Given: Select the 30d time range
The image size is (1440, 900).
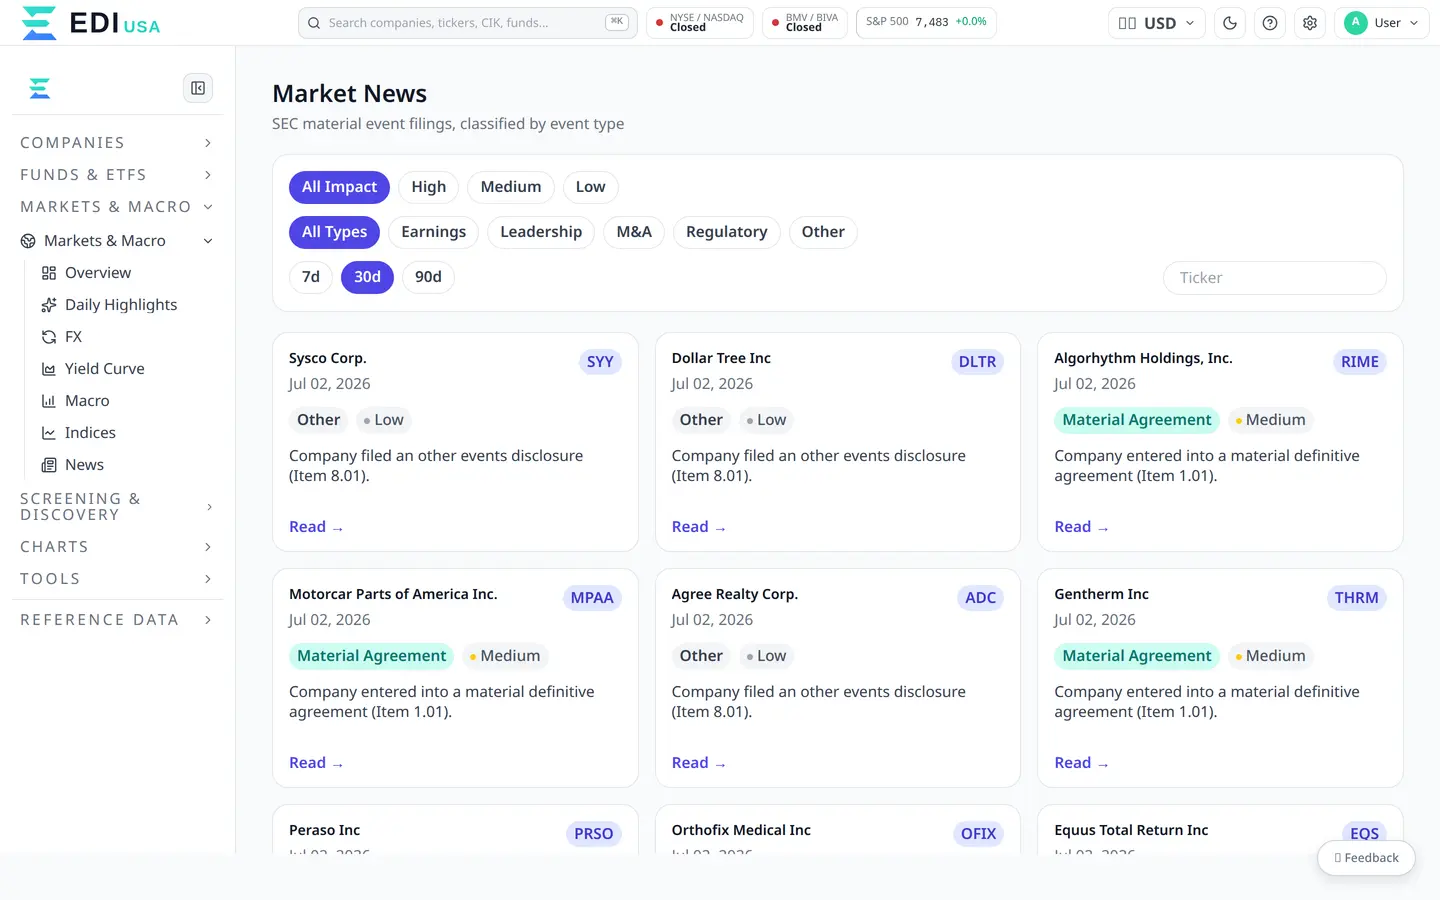Looking at the screenshot, I should click(x=367, y=277).
